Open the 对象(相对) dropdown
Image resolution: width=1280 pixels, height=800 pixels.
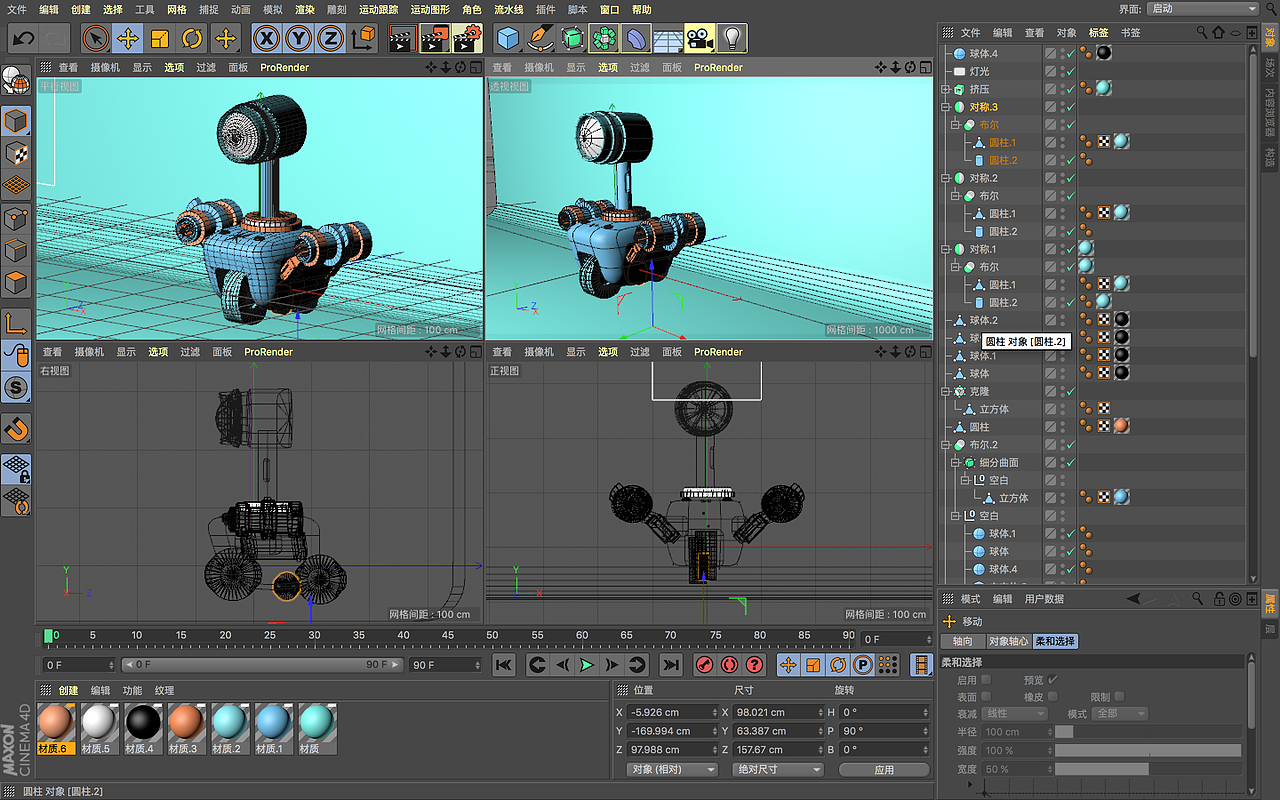(x=671, y=769)
